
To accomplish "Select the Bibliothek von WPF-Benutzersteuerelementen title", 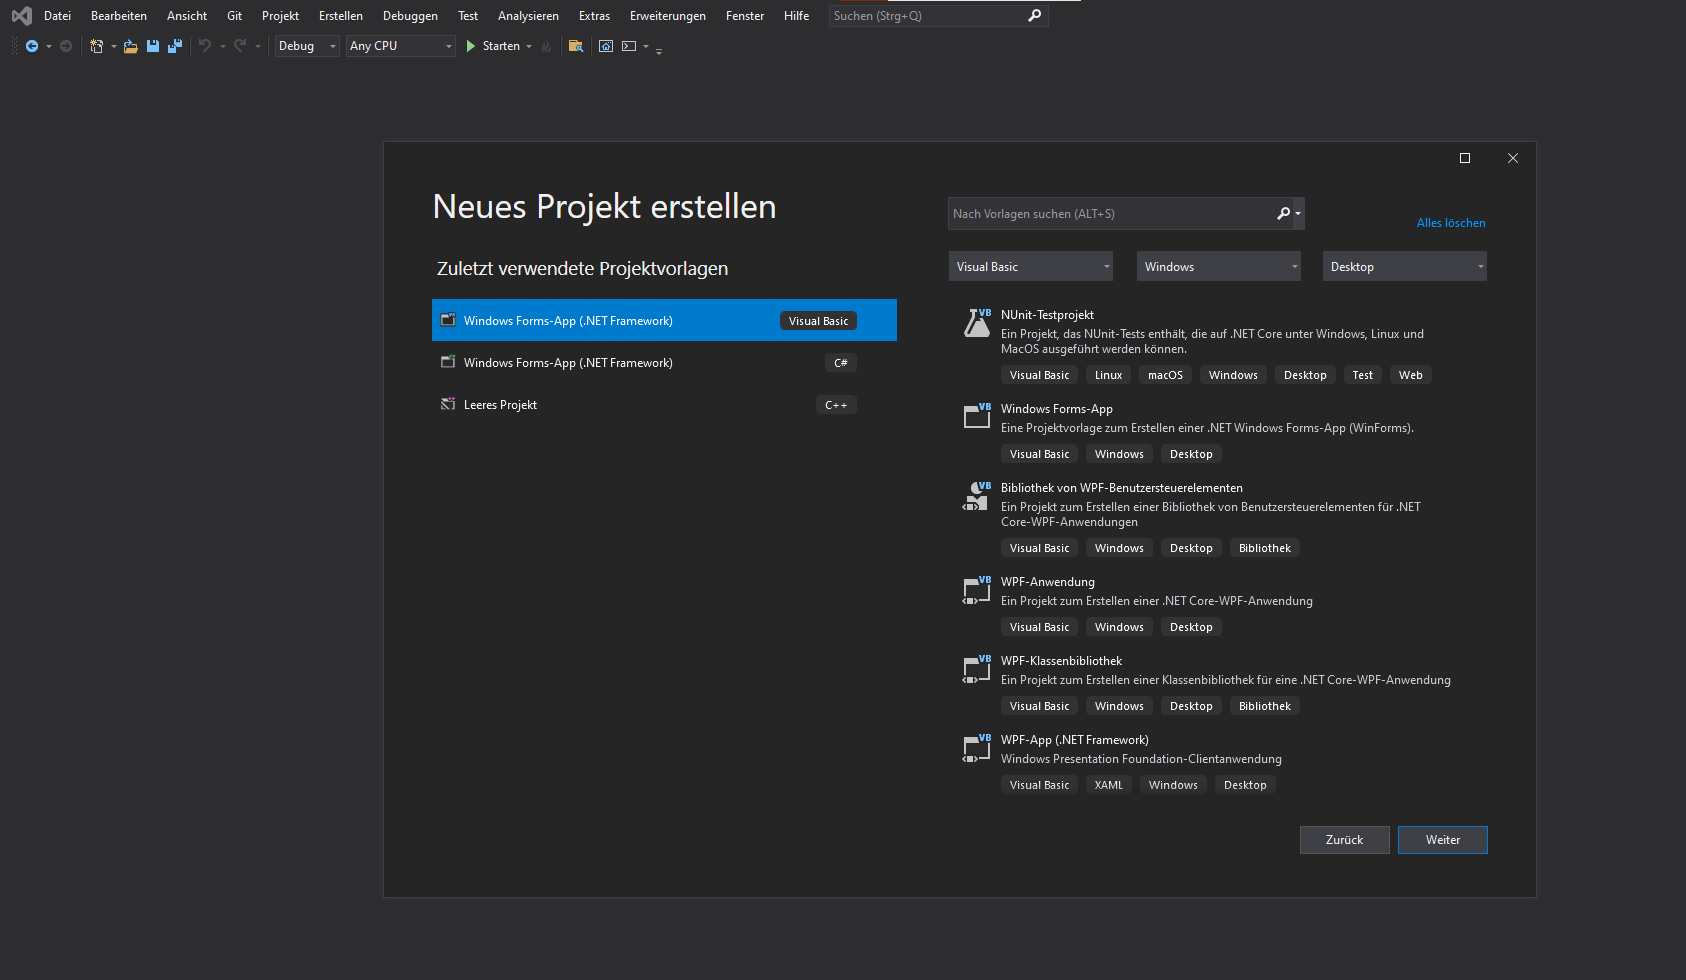I will (x=1122, y=488).
